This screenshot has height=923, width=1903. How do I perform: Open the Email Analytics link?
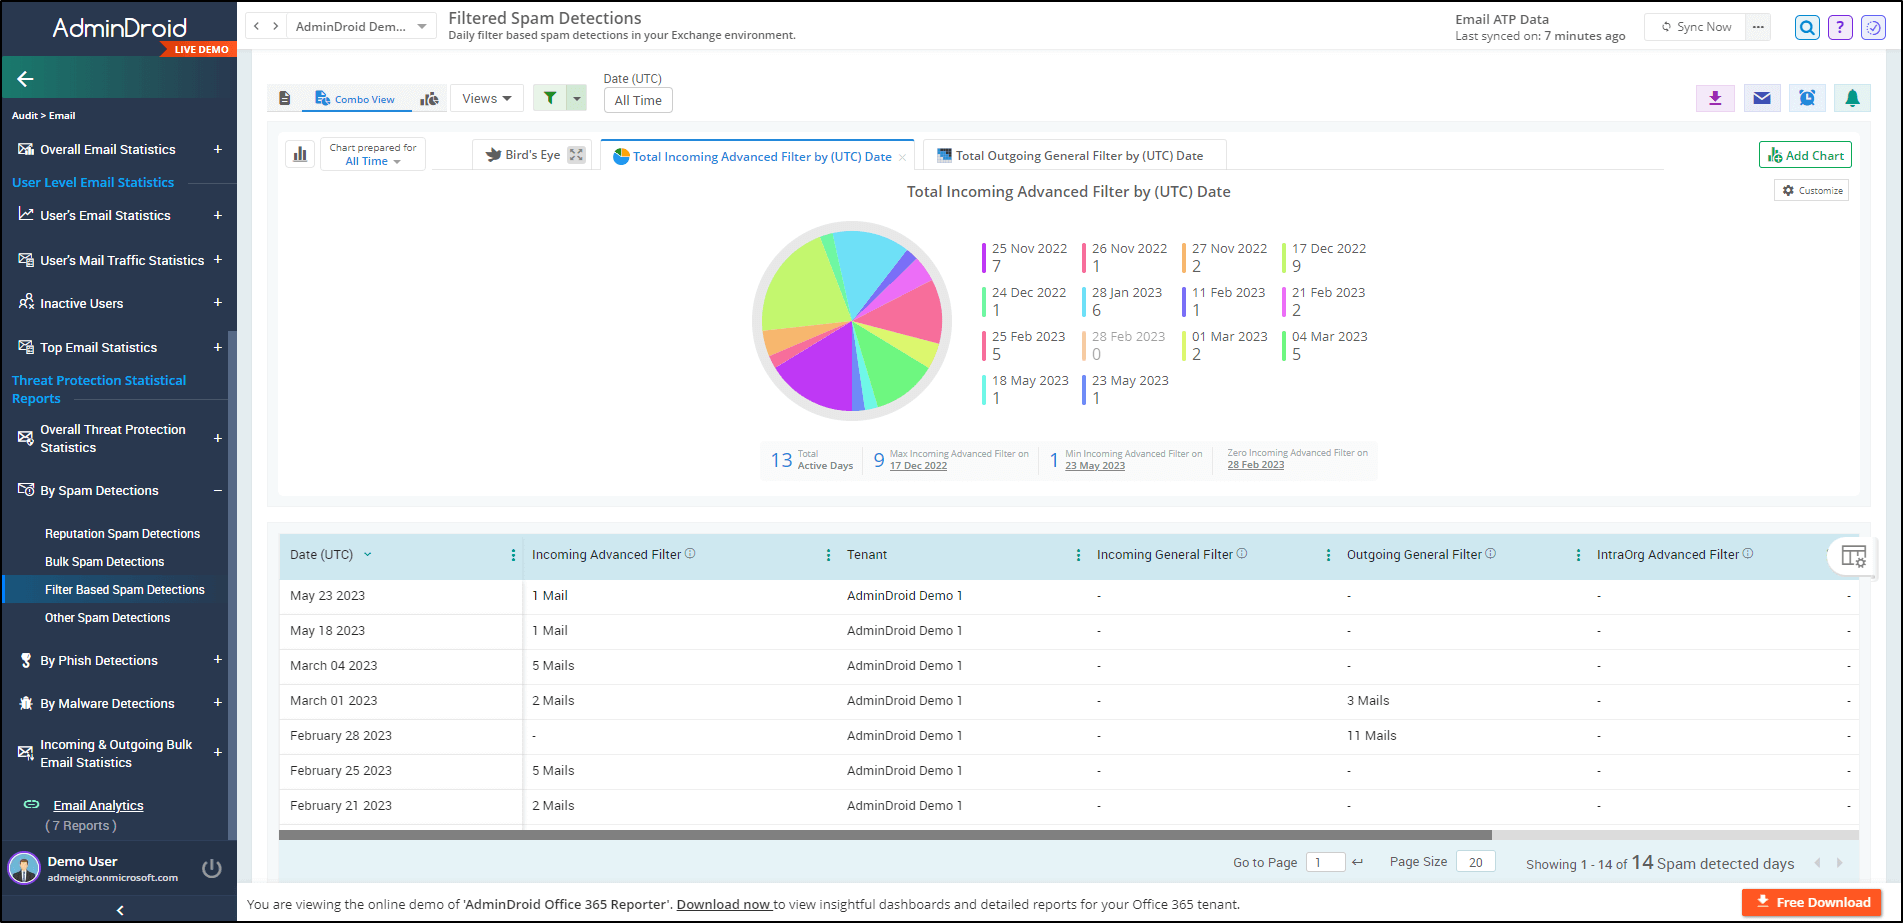pyautogui.click(x=98, y=805)
